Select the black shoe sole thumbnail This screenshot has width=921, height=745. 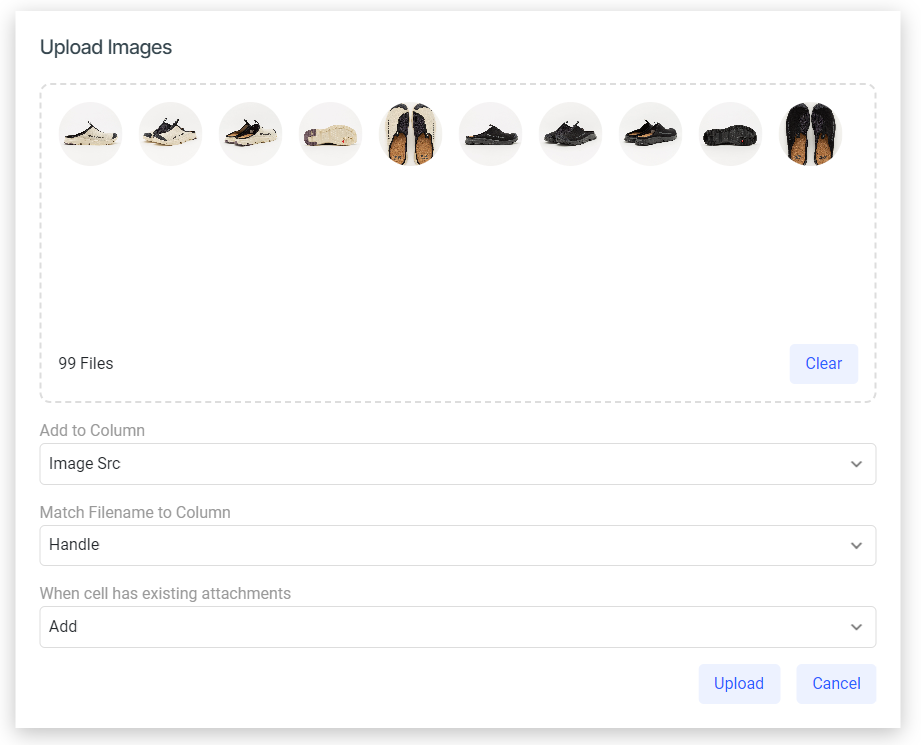pos(730,134)
